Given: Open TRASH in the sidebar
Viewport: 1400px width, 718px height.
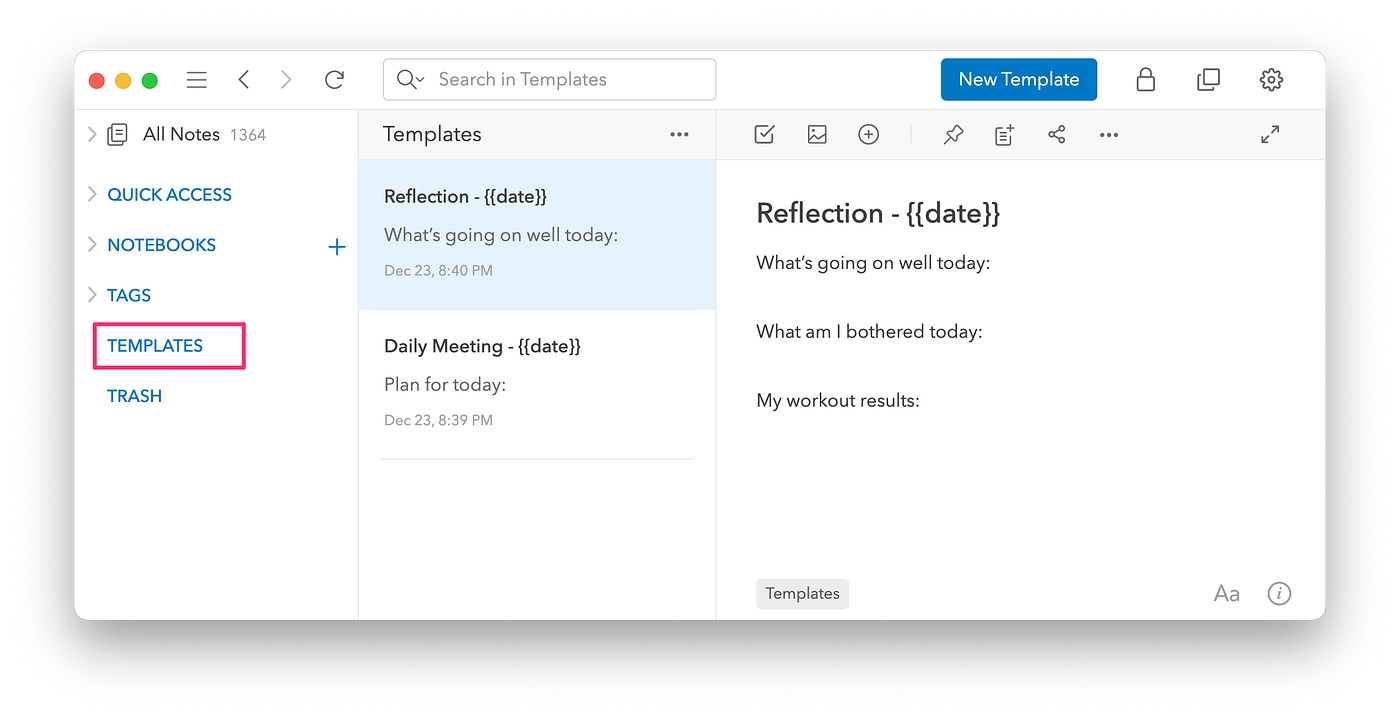Looking at the screenshot, I should pos(134,396).
